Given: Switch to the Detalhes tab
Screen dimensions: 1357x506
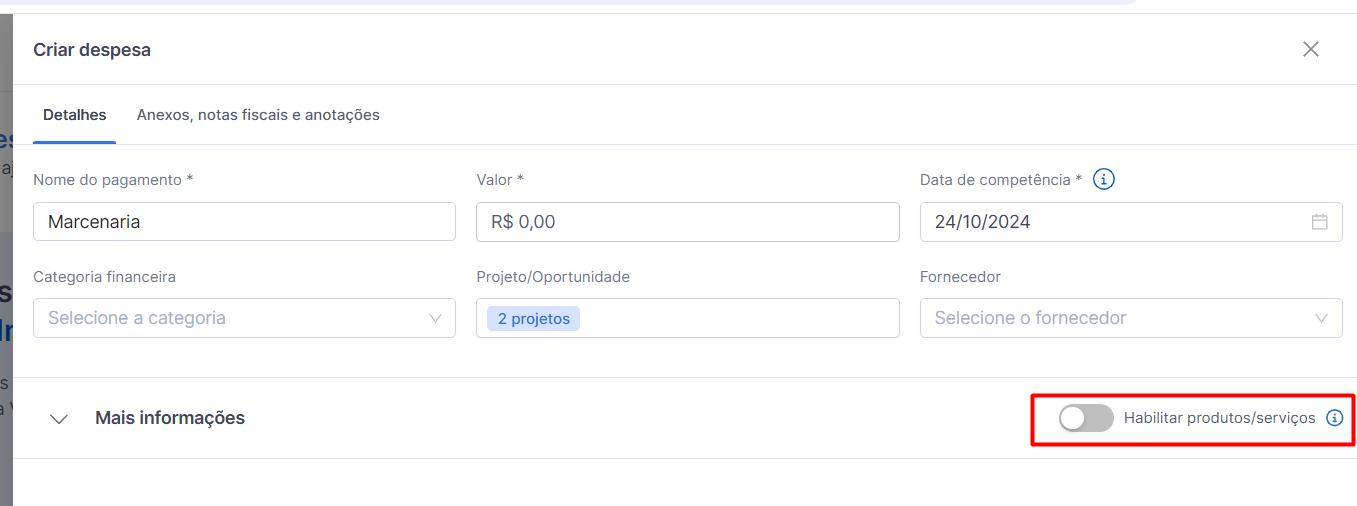Looking at the screenshot, I should pyautogui.click(x=75, y=115).
